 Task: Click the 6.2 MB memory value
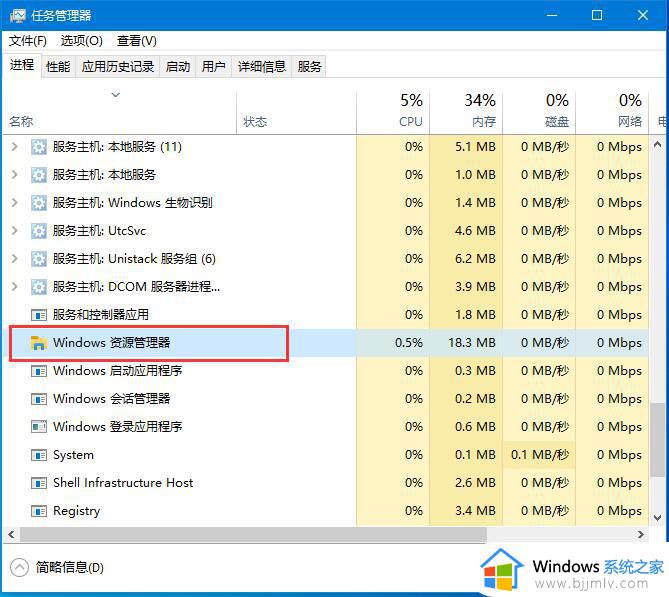point(475,259)
